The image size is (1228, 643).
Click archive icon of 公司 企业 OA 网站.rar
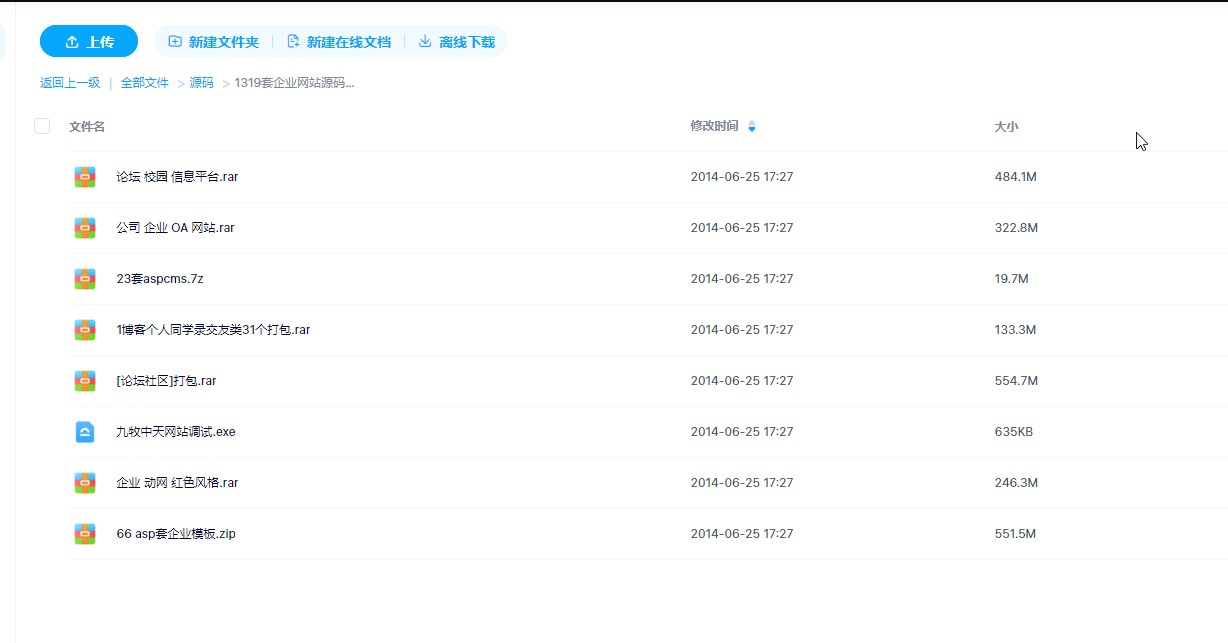click(x=85, y=228)
